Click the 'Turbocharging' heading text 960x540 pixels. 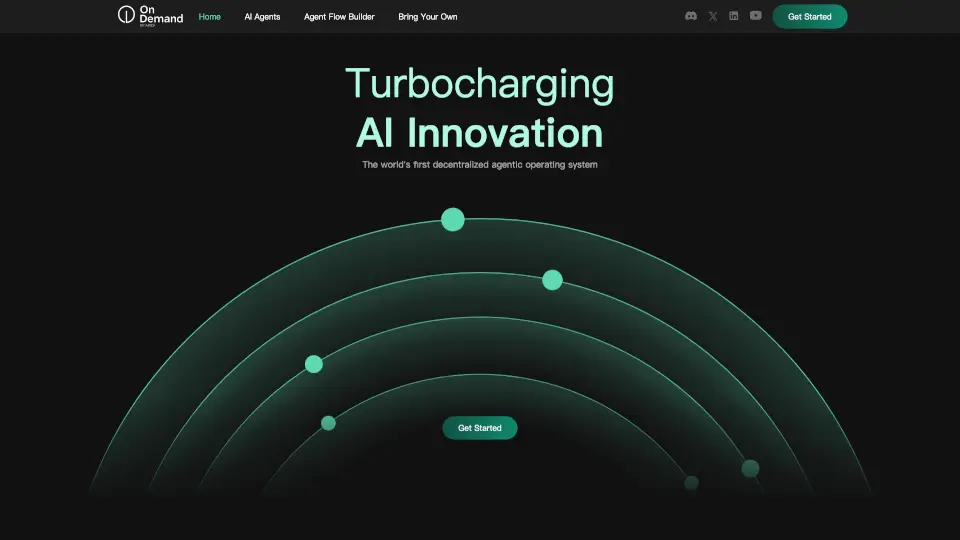[x=480, y=84]
